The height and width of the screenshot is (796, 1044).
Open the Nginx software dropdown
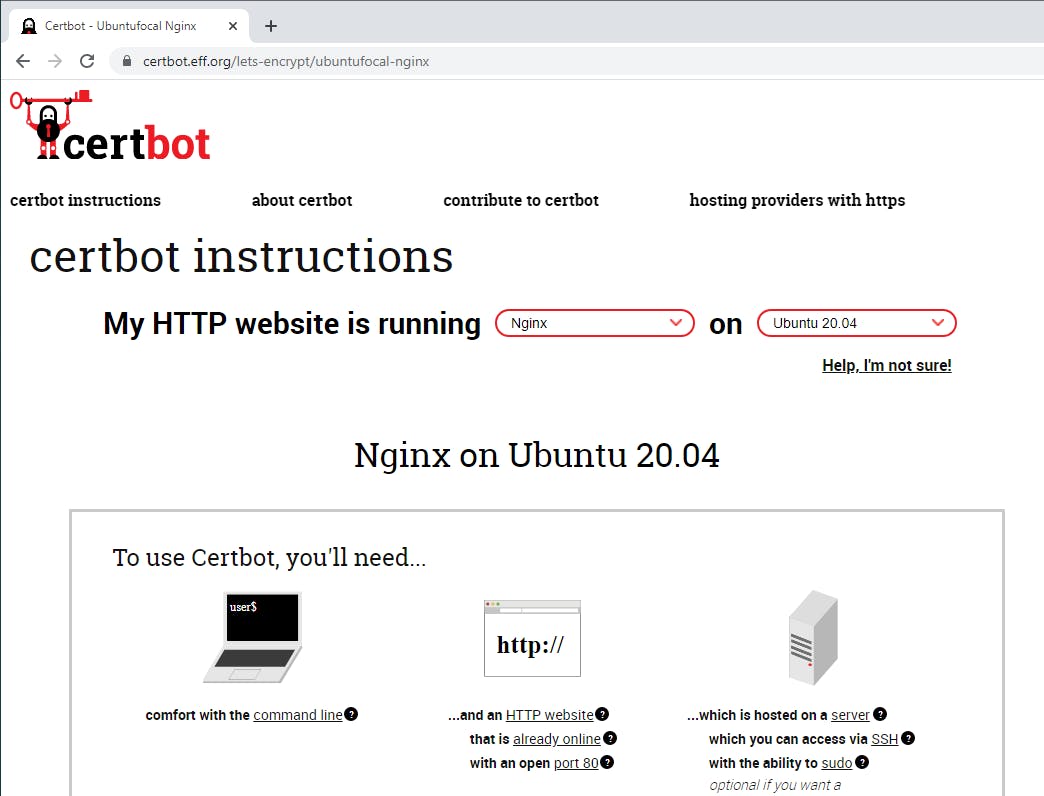pos(595,323)
